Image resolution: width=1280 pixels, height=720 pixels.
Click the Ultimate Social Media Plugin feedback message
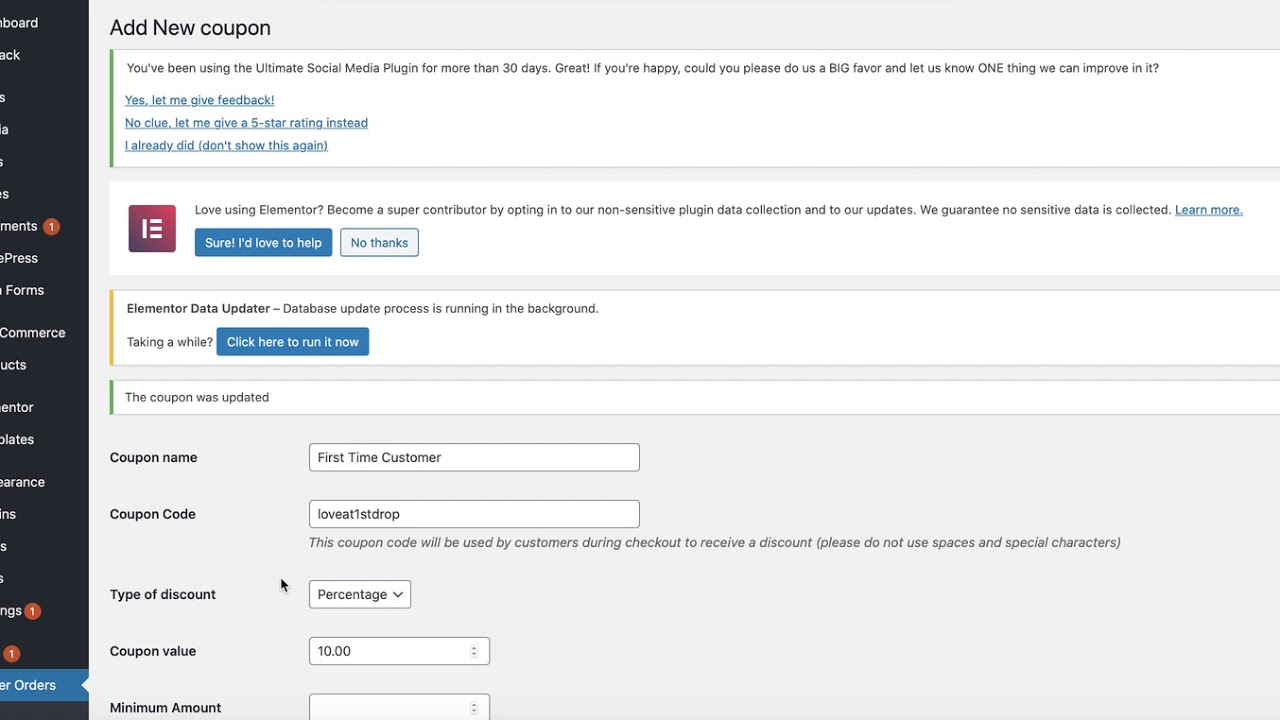coord(643,68)
